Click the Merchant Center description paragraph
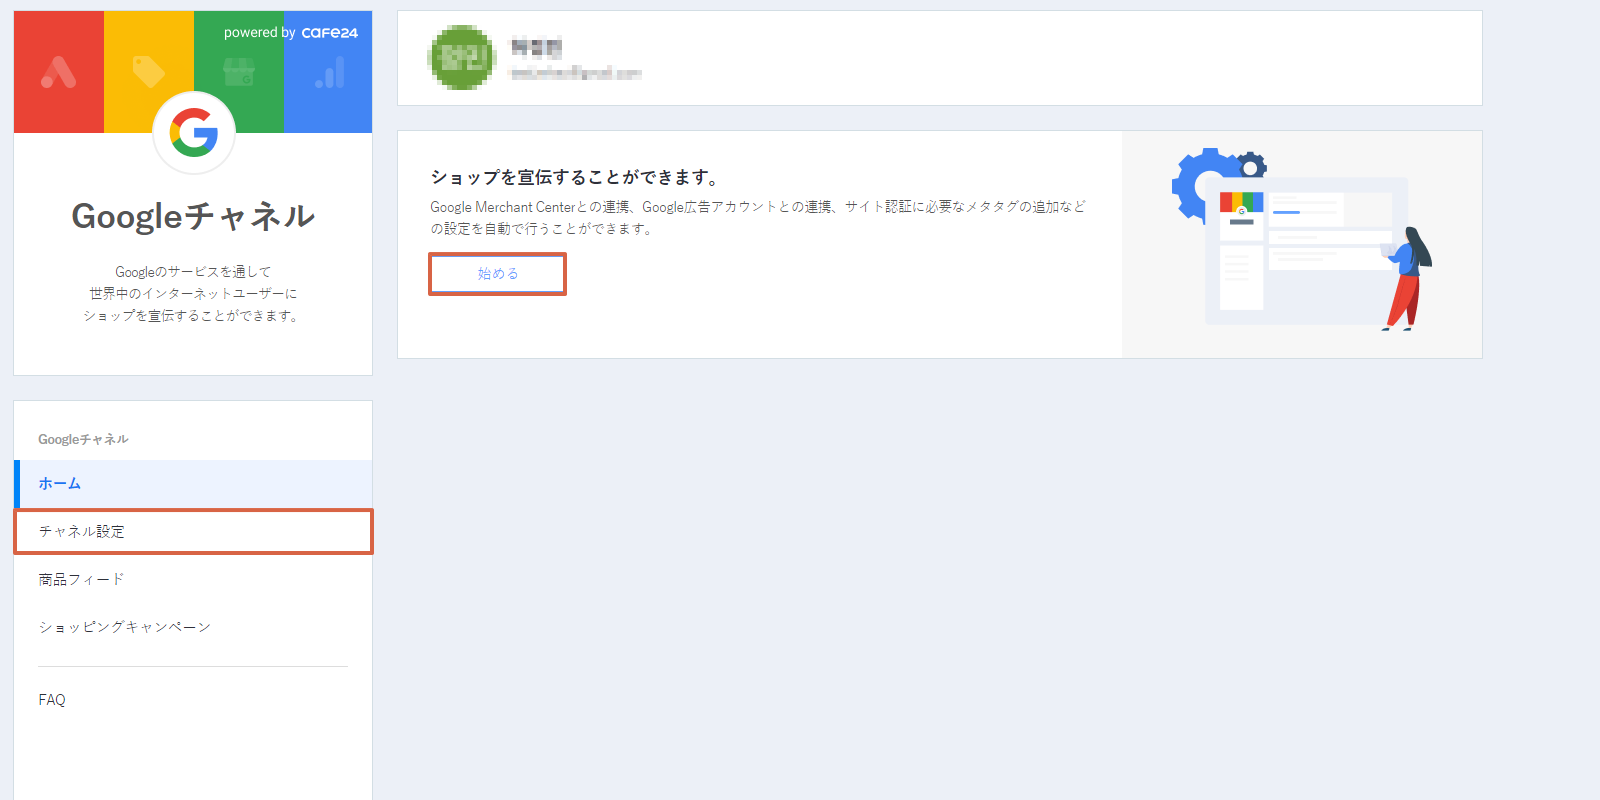 coord(758,217)
